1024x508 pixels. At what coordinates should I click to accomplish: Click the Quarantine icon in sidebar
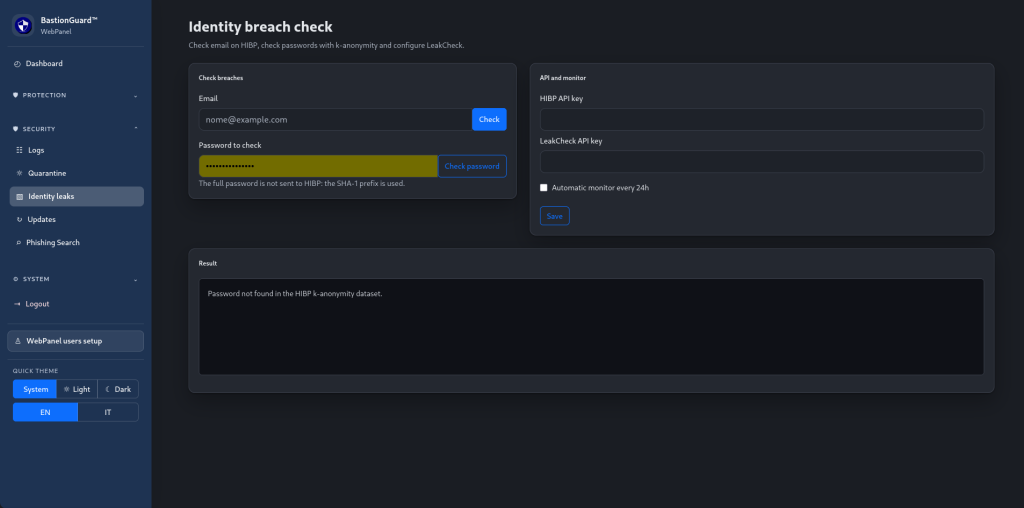click(x=19, y=174)
